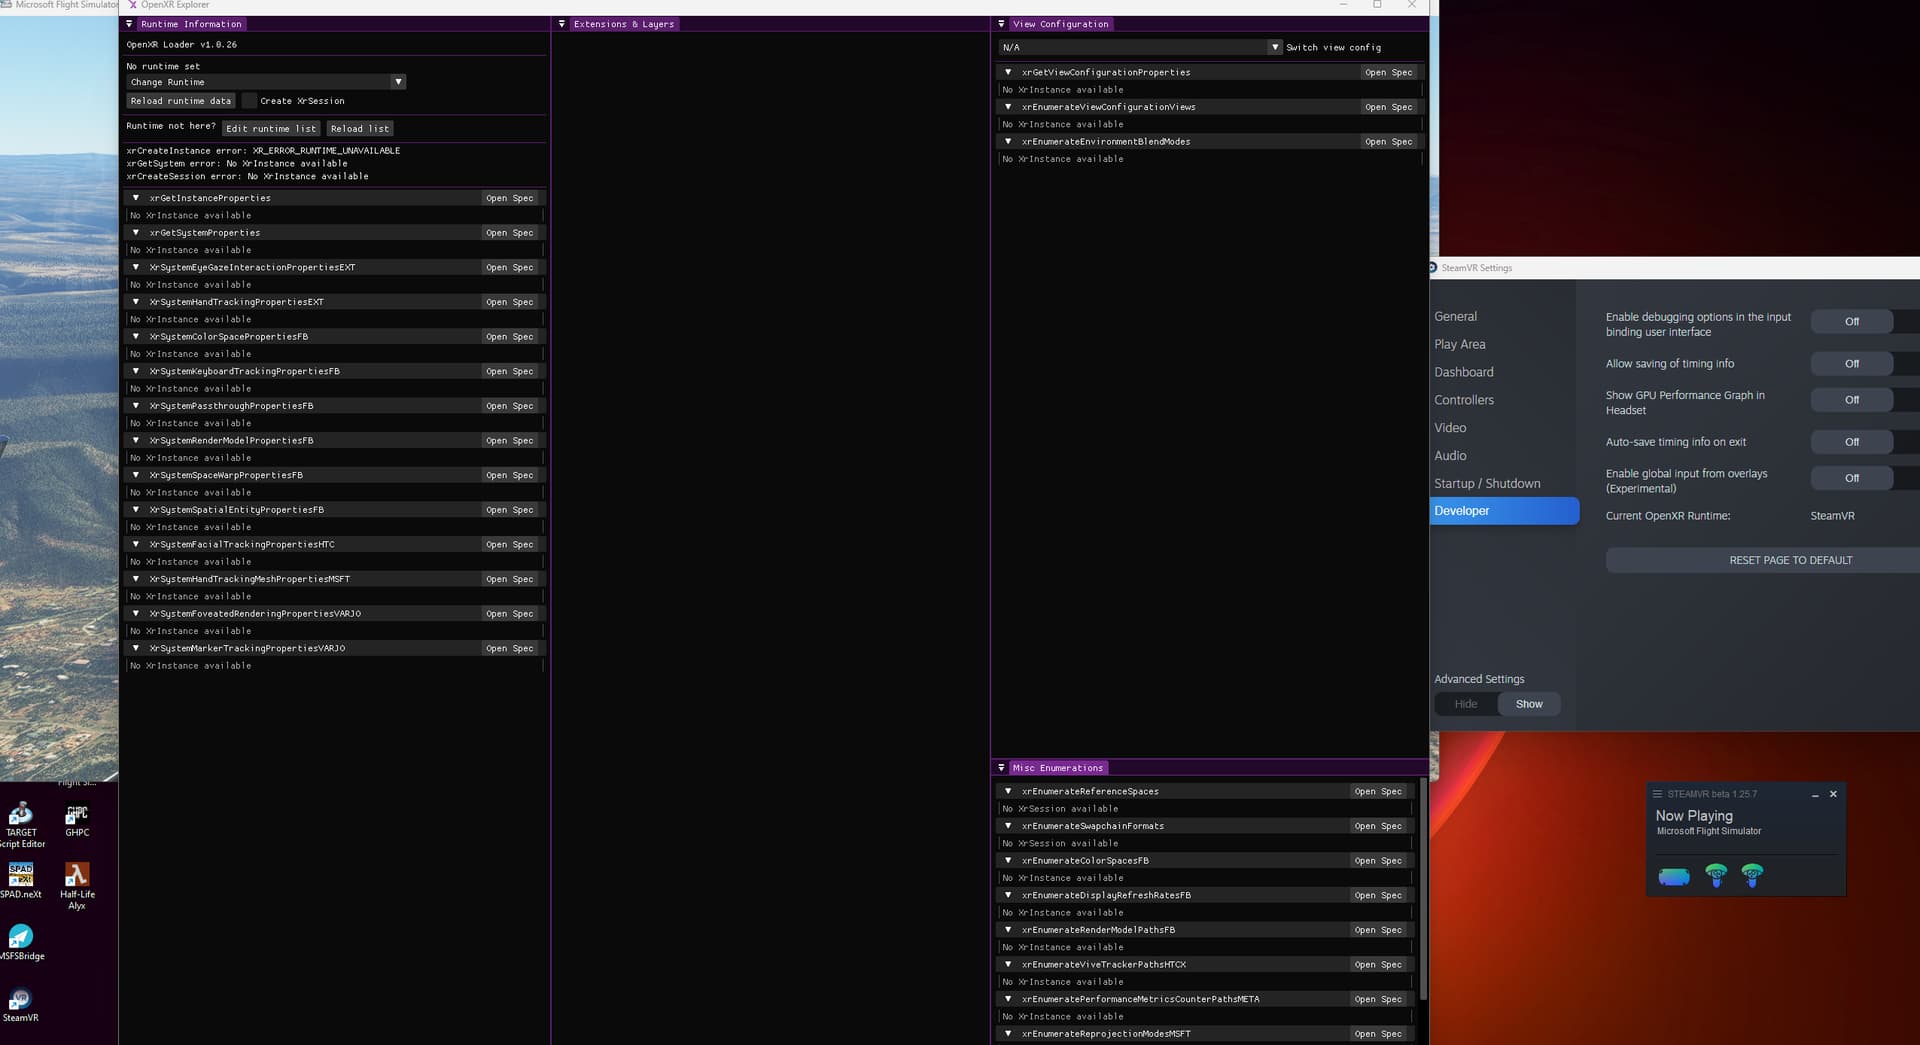Collapse xrGetViewConfigurationProperties section
This screenshot has width=1920, height=1045.
point(1008,72)
